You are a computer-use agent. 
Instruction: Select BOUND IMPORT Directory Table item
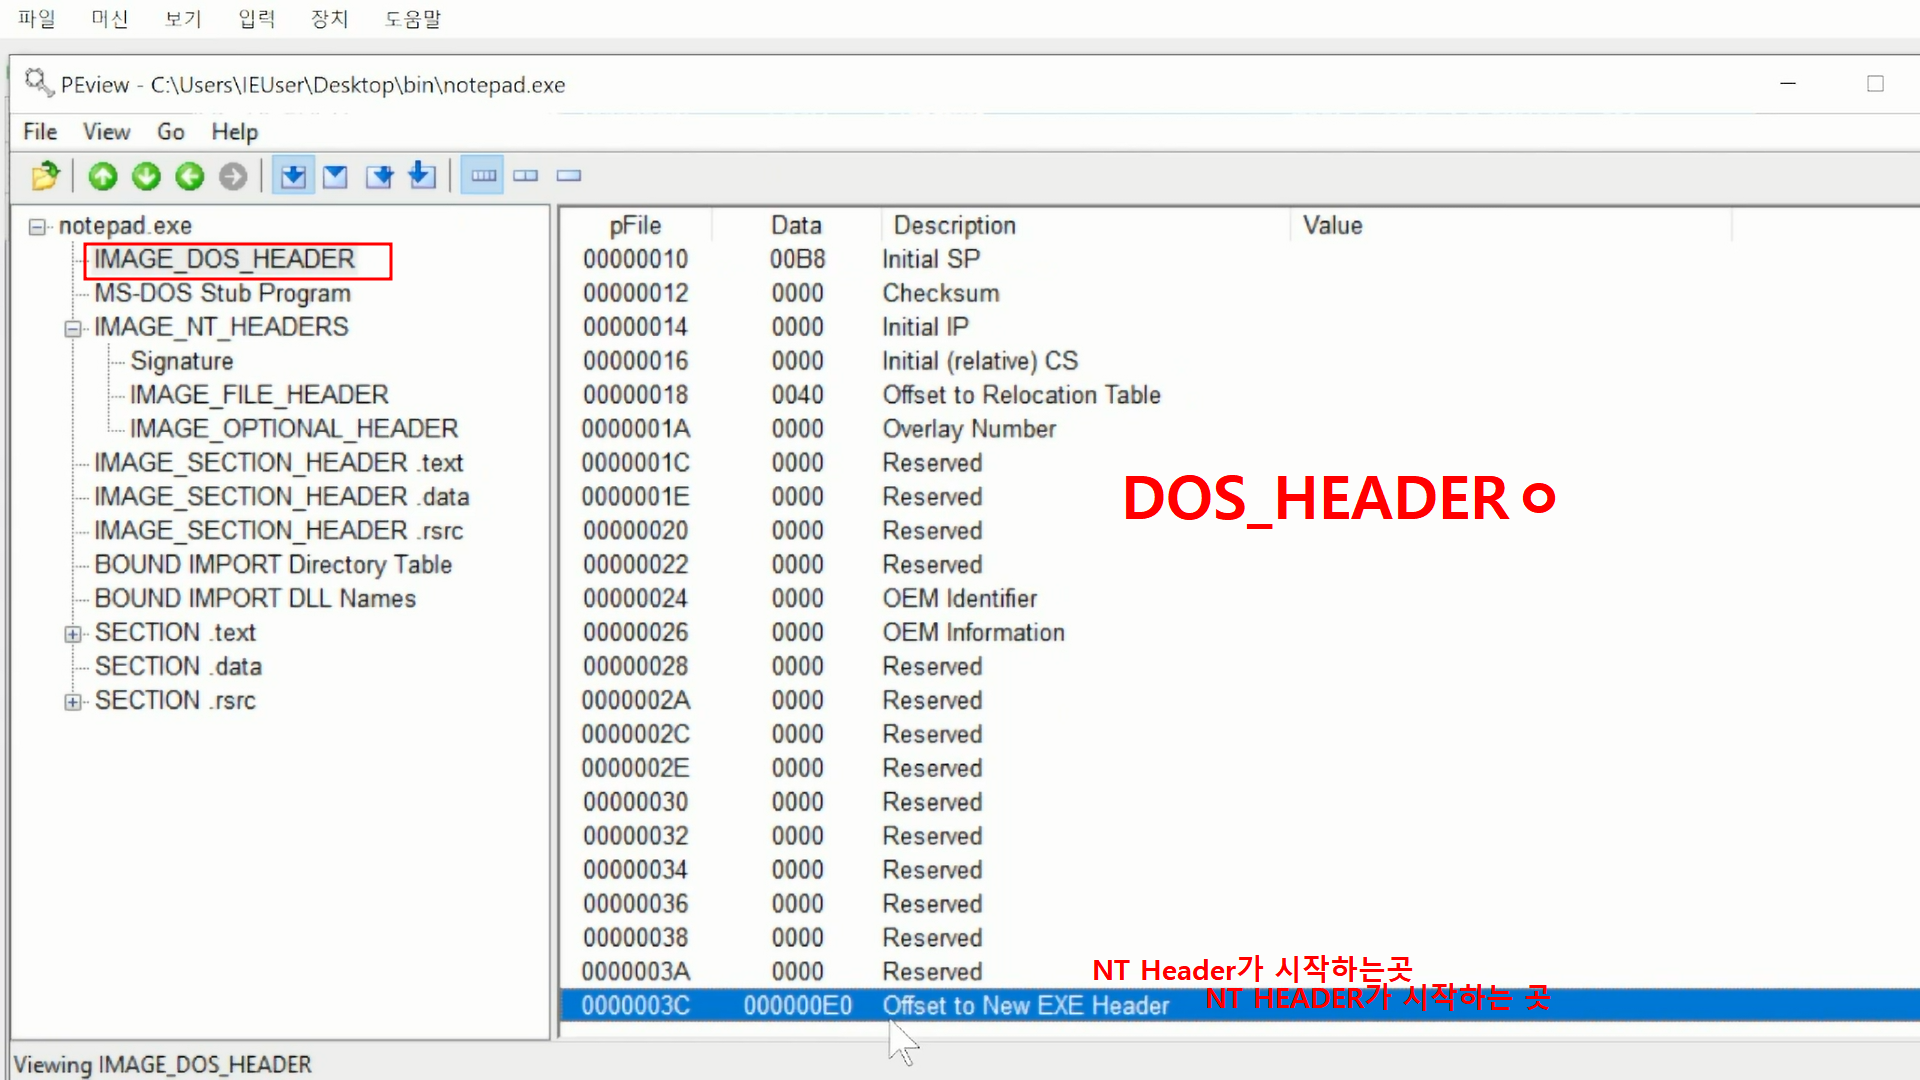tap(273, 566)
